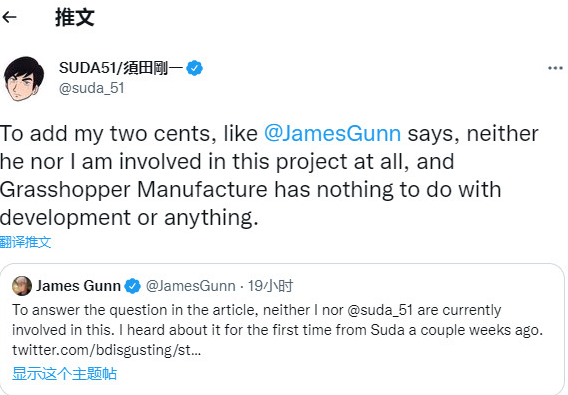Click the James Gunn name in the quoted tweet
Viewport: 568px width, 395px height.
78,286
